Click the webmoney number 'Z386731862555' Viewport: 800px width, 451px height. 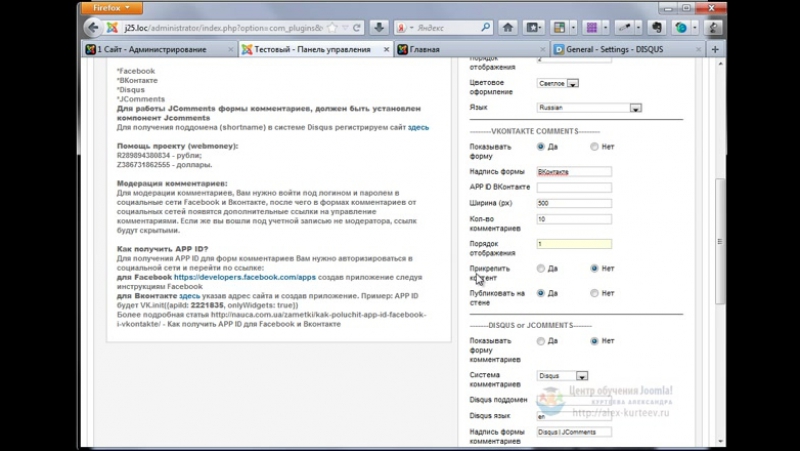pos(143,165)
